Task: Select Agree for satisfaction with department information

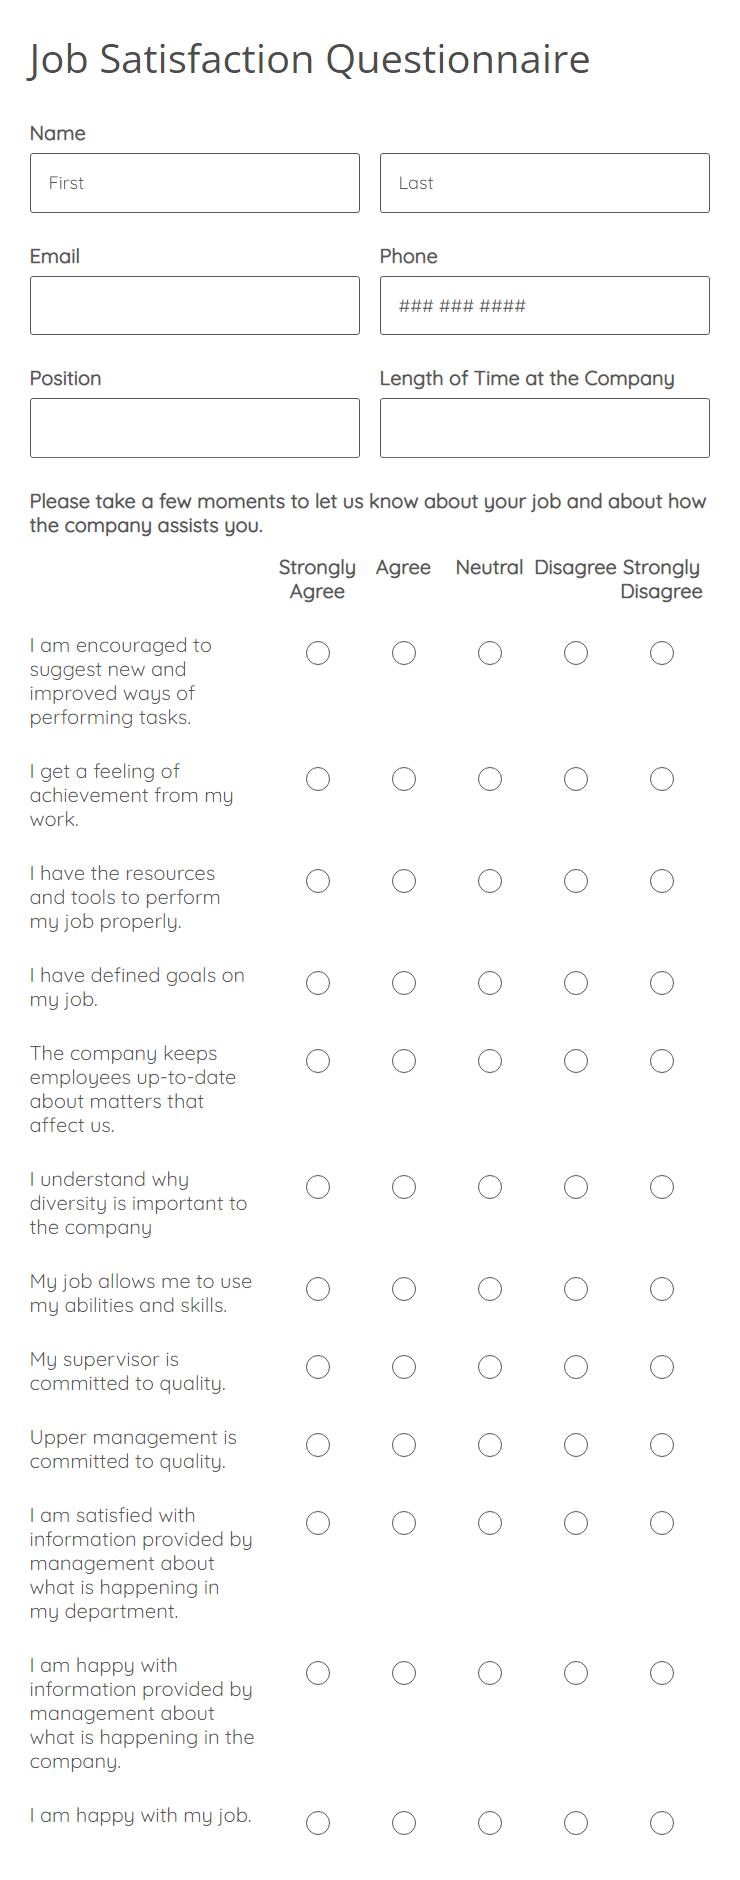Action: click(404, 1523)
